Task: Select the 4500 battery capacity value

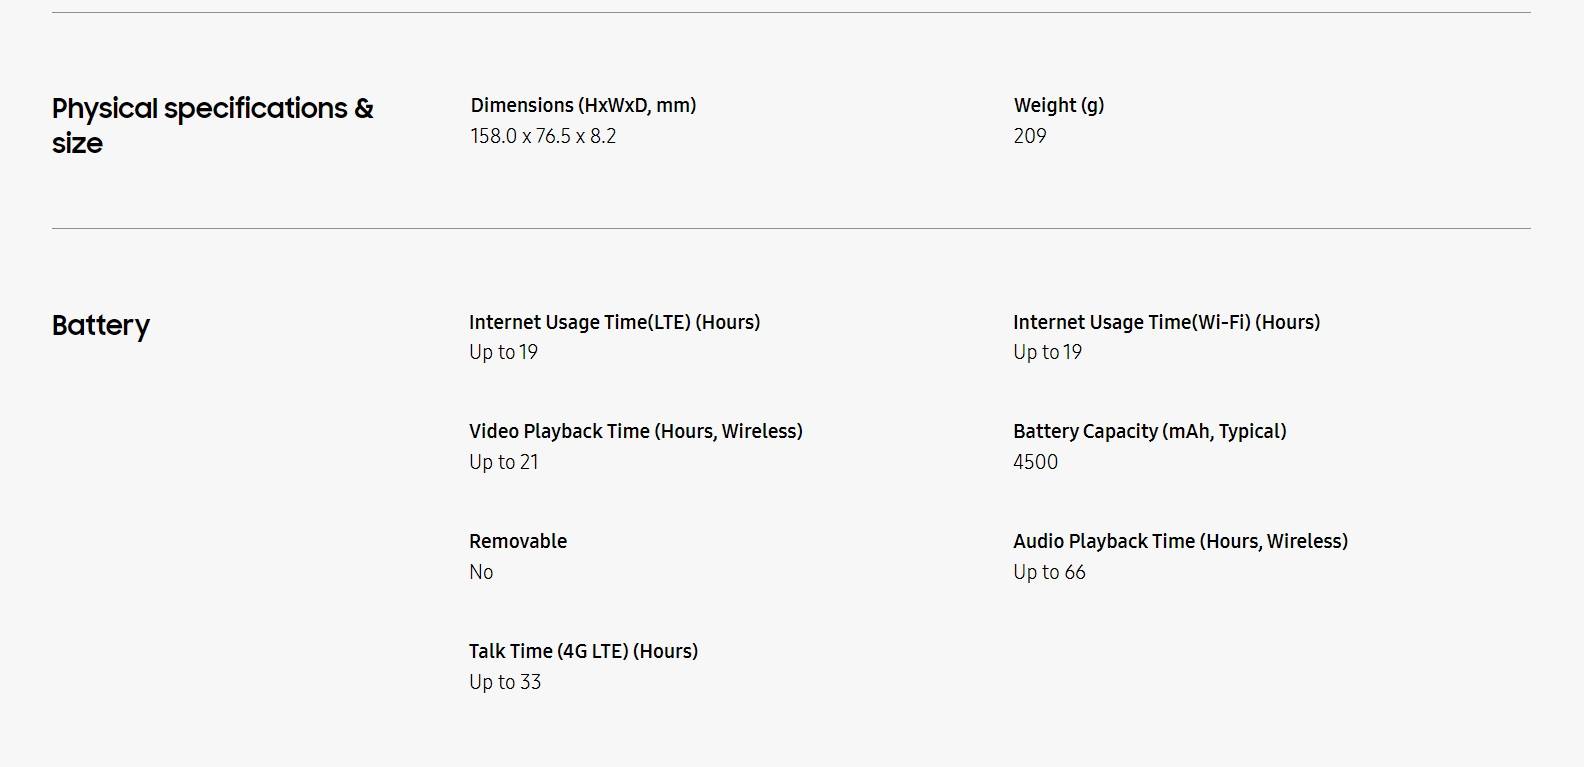Action: tap(1035, 462)
